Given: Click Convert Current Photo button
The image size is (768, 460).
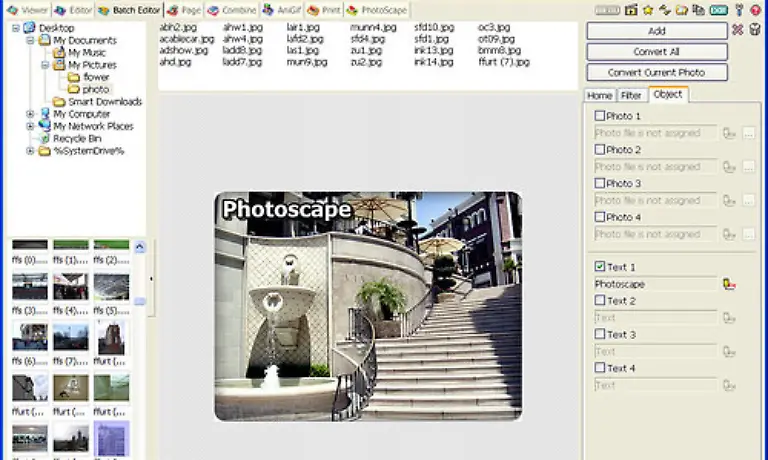Looking at the screenshot, I should [x=657, y=73].
